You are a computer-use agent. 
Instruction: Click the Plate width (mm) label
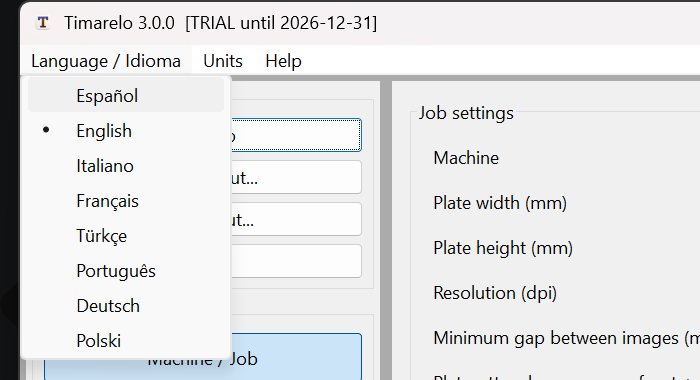coord(500,203)
